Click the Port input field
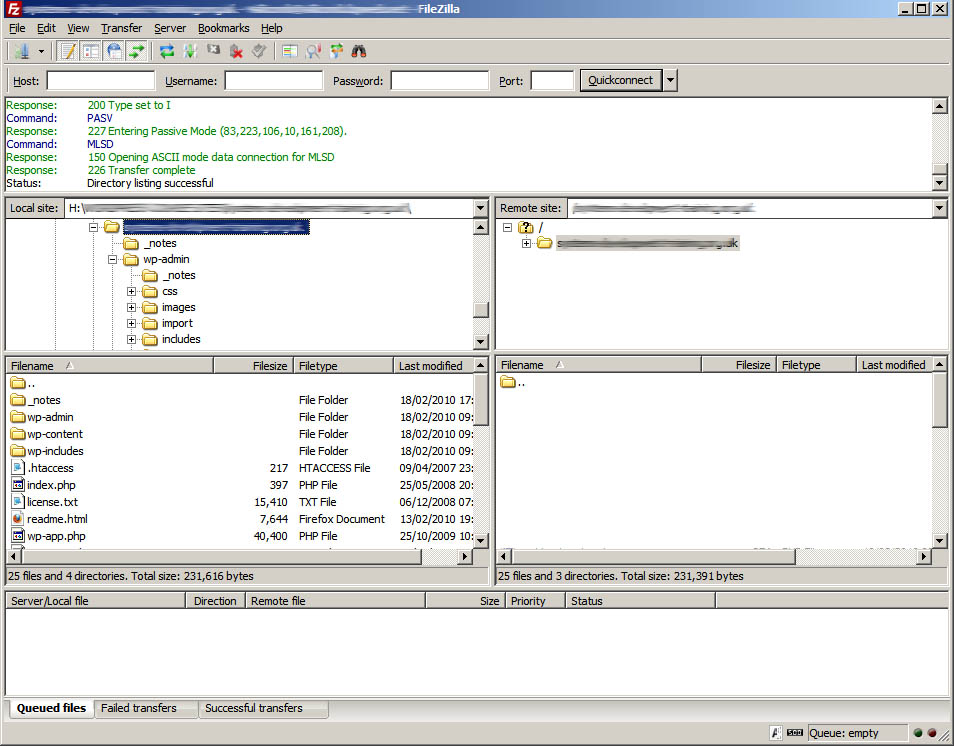The width and height of the screenshot is (954, 746). (552, 81)
